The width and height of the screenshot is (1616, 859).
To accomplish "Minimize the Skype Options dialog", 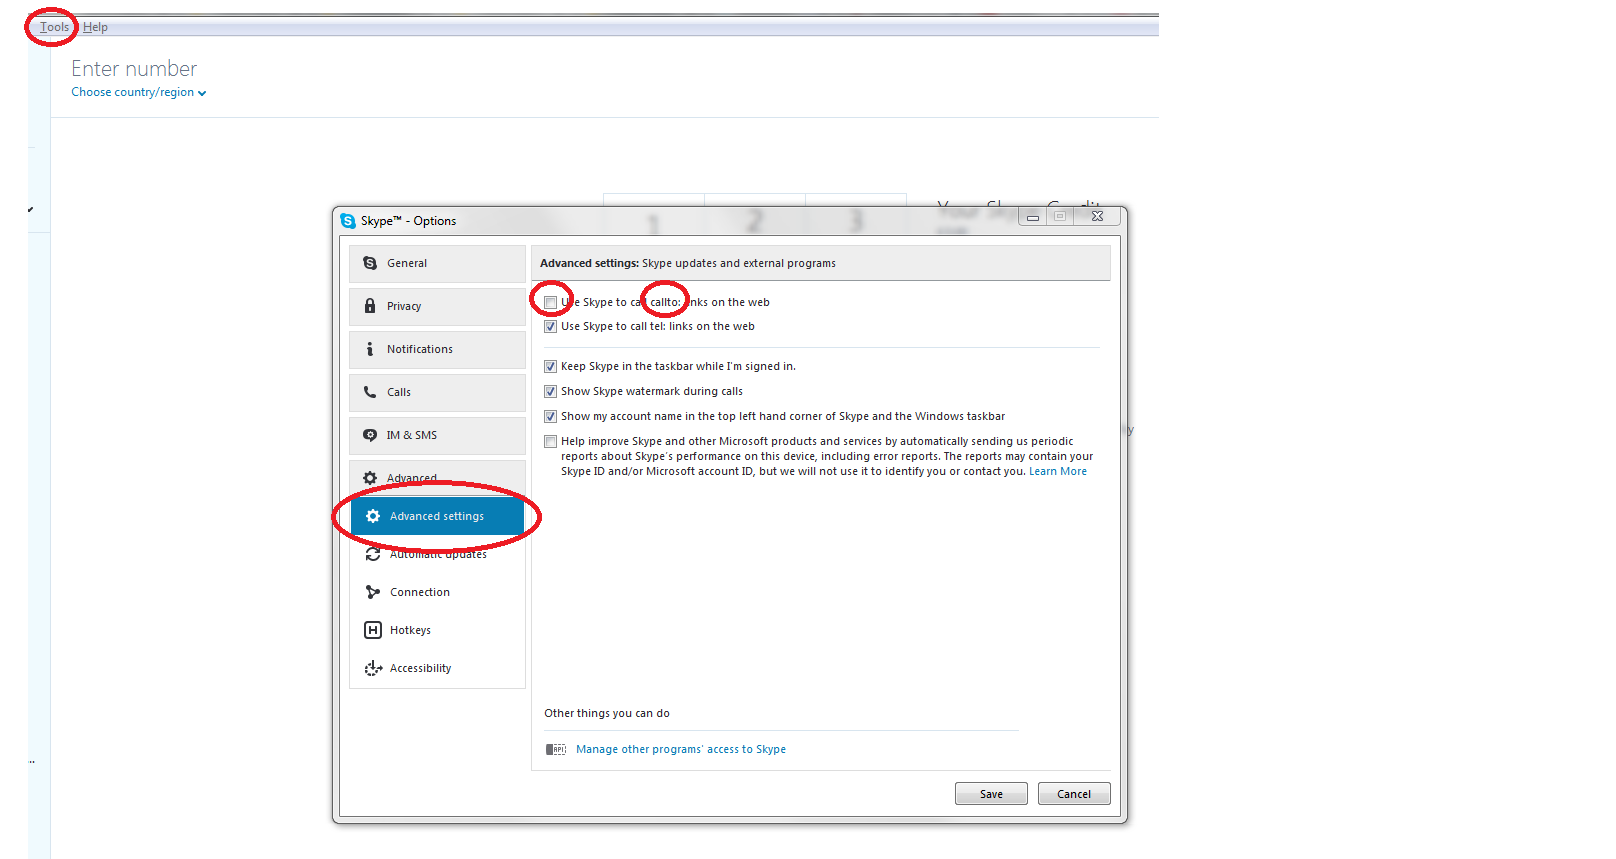I will pos(1033,216).
